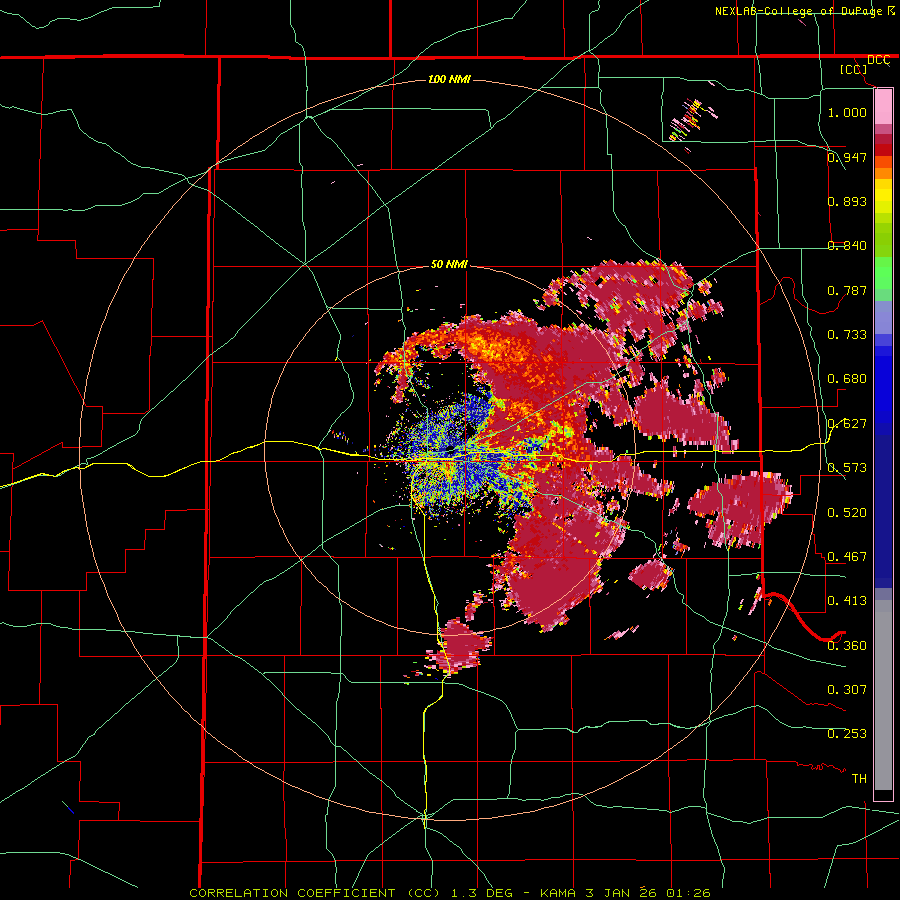Pick the gray color bar band
Screen dimensions: 900x900
coord(883,695)
